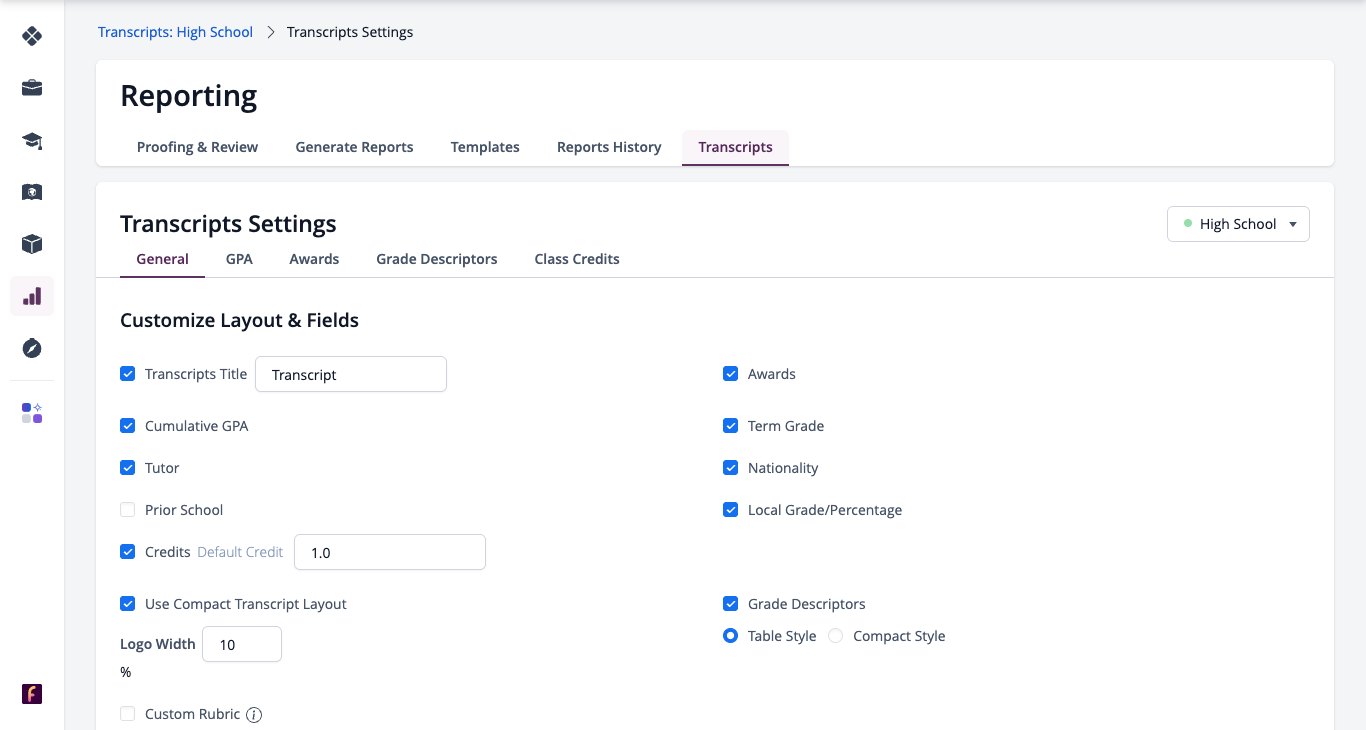1366x730 pixels.
Task: Click the Logo Width input field
Action: coord(242,644)
